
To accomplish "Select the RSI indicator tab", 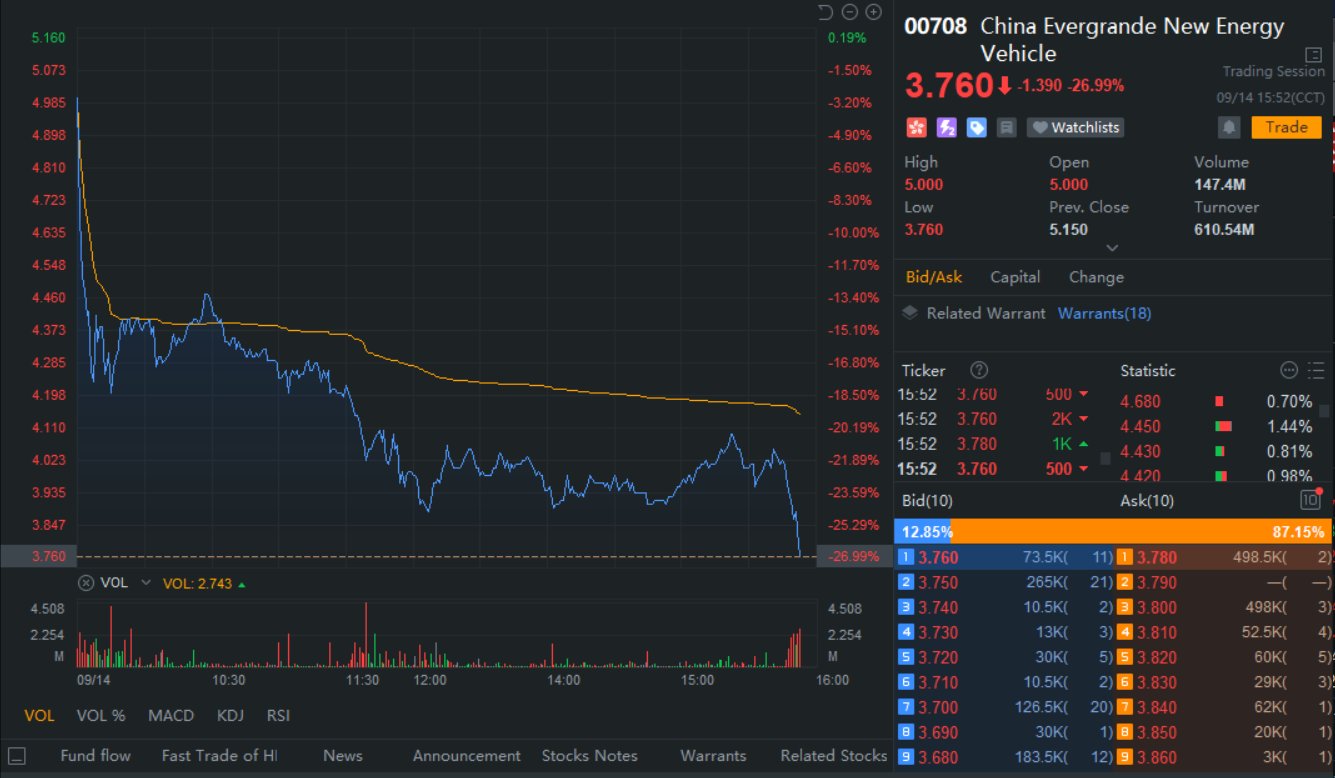I will pyautogui.click(x=278, y=715).
